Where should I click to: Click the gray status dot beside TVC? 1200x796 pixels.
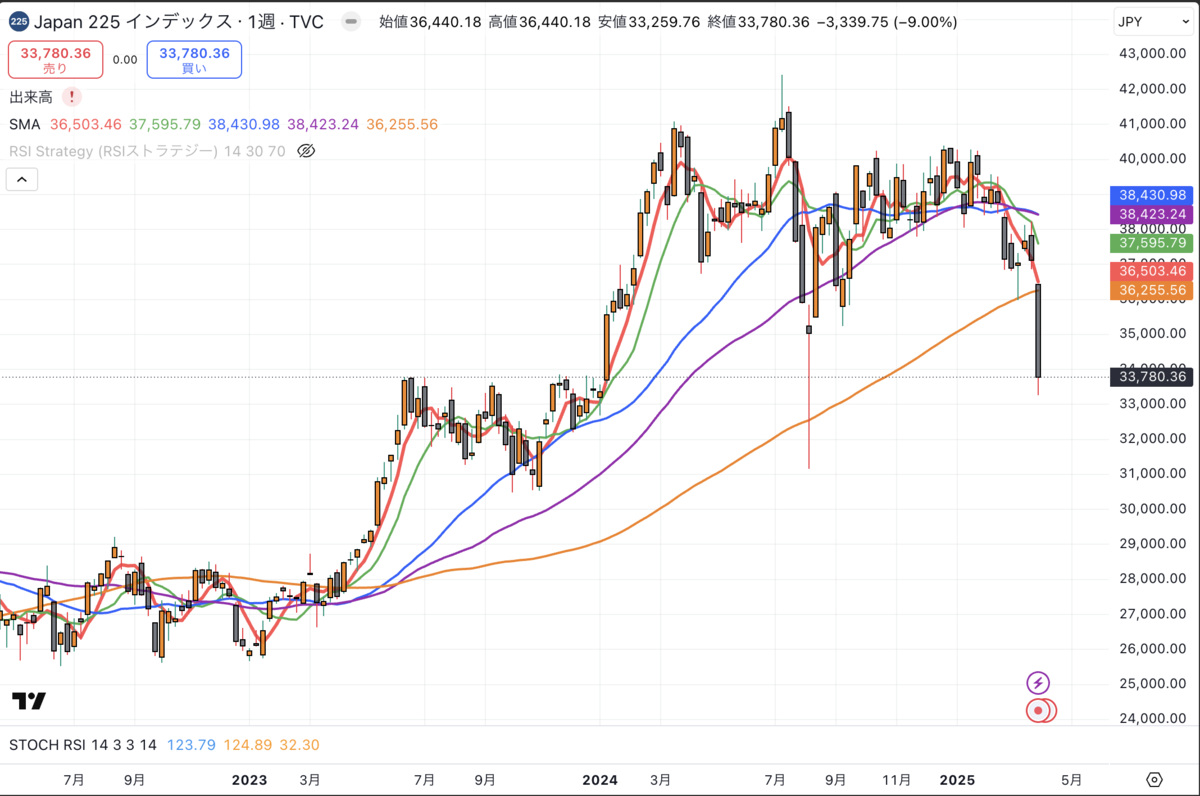350,21
